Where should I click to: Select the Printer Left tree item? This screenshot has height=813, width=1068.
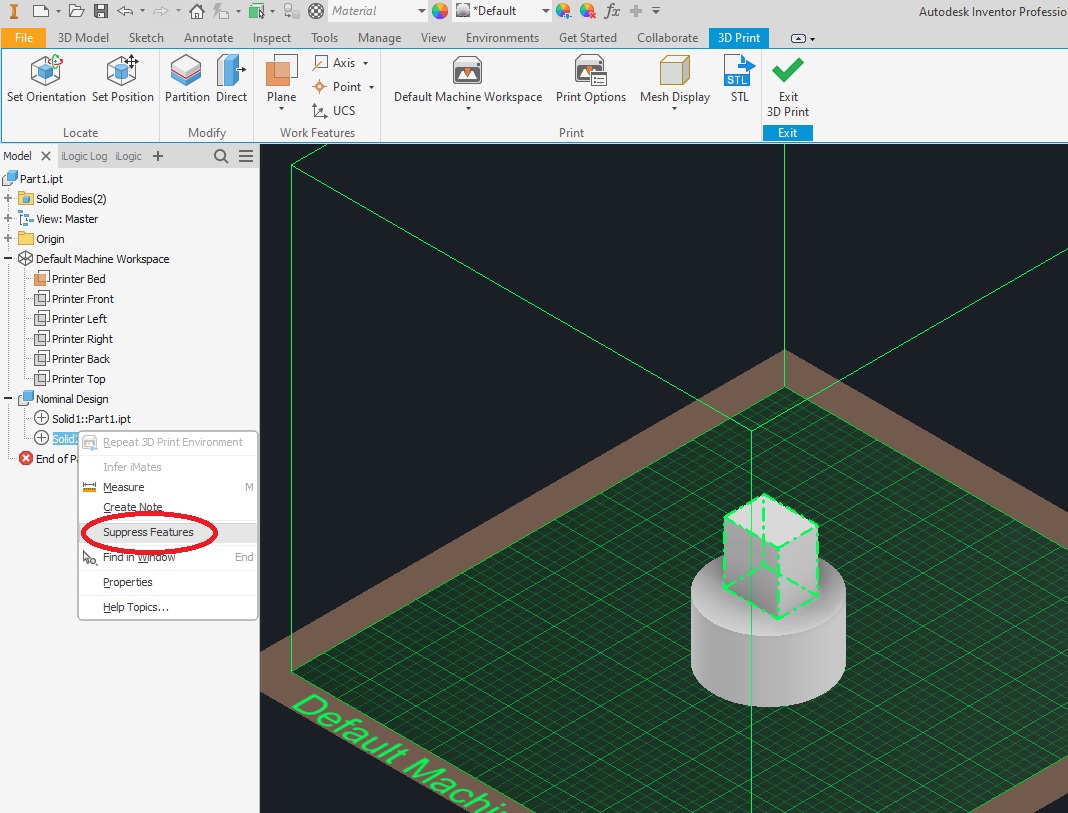click(x=79, y=319)
